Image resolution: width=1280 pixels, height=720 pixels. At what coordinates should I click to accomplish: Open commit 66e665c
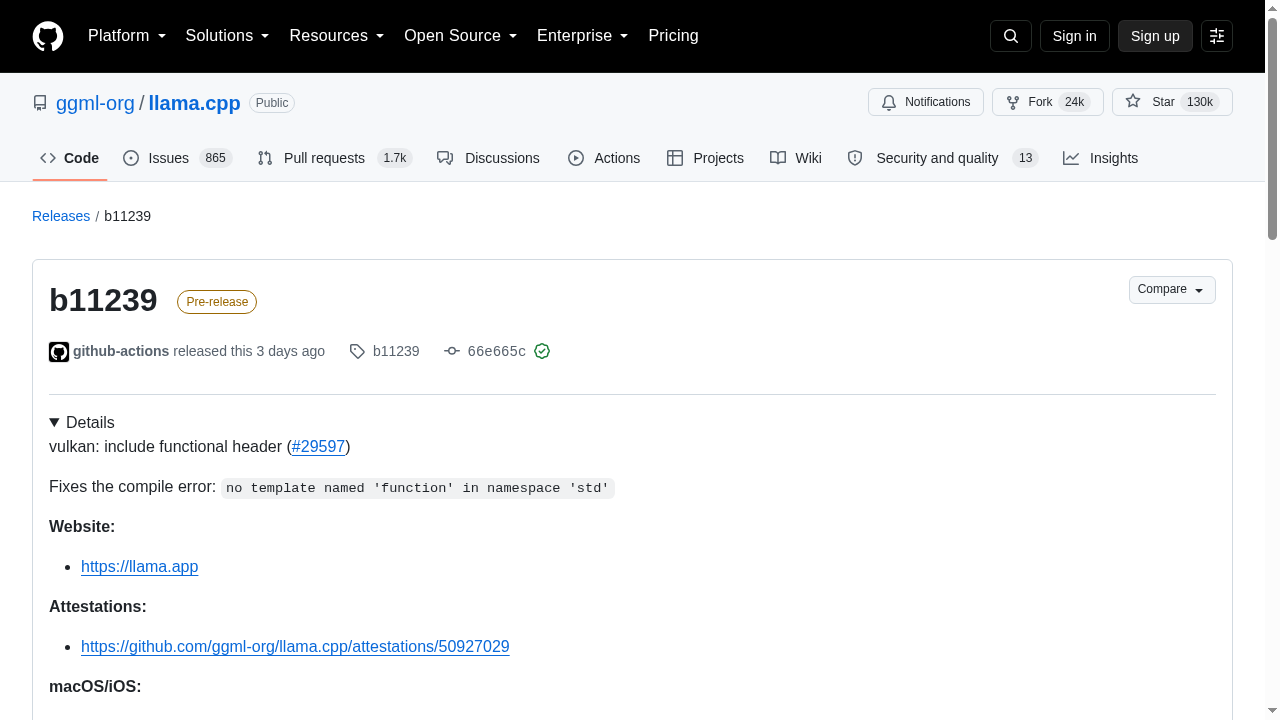click(x=486, y=351)
